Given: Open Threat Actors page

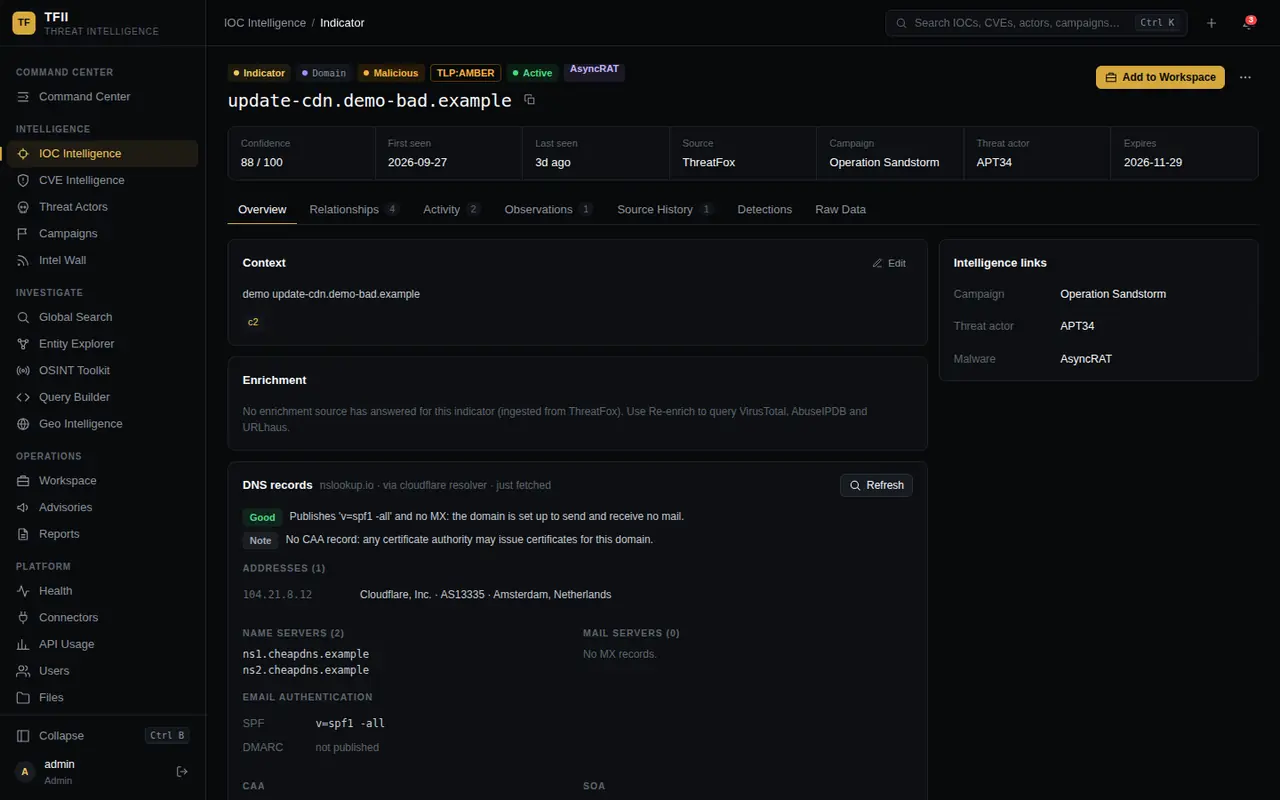Looking at the screenshot, I should [x=103, y=207].
